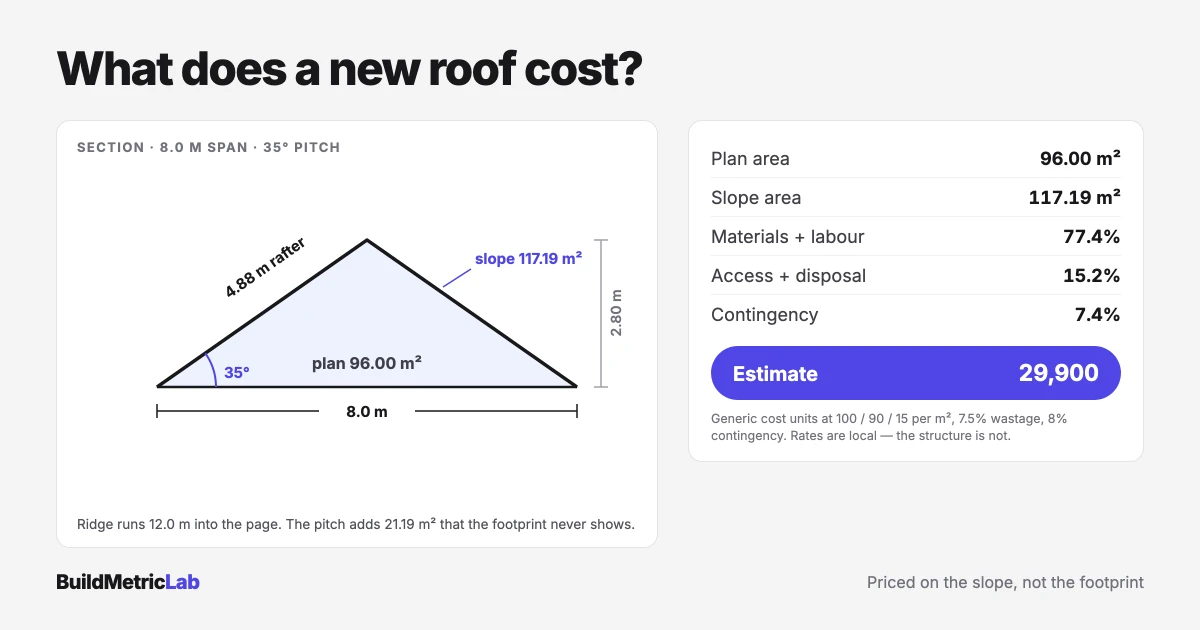Click the BuildMetricLab logo

click(128, 582)
